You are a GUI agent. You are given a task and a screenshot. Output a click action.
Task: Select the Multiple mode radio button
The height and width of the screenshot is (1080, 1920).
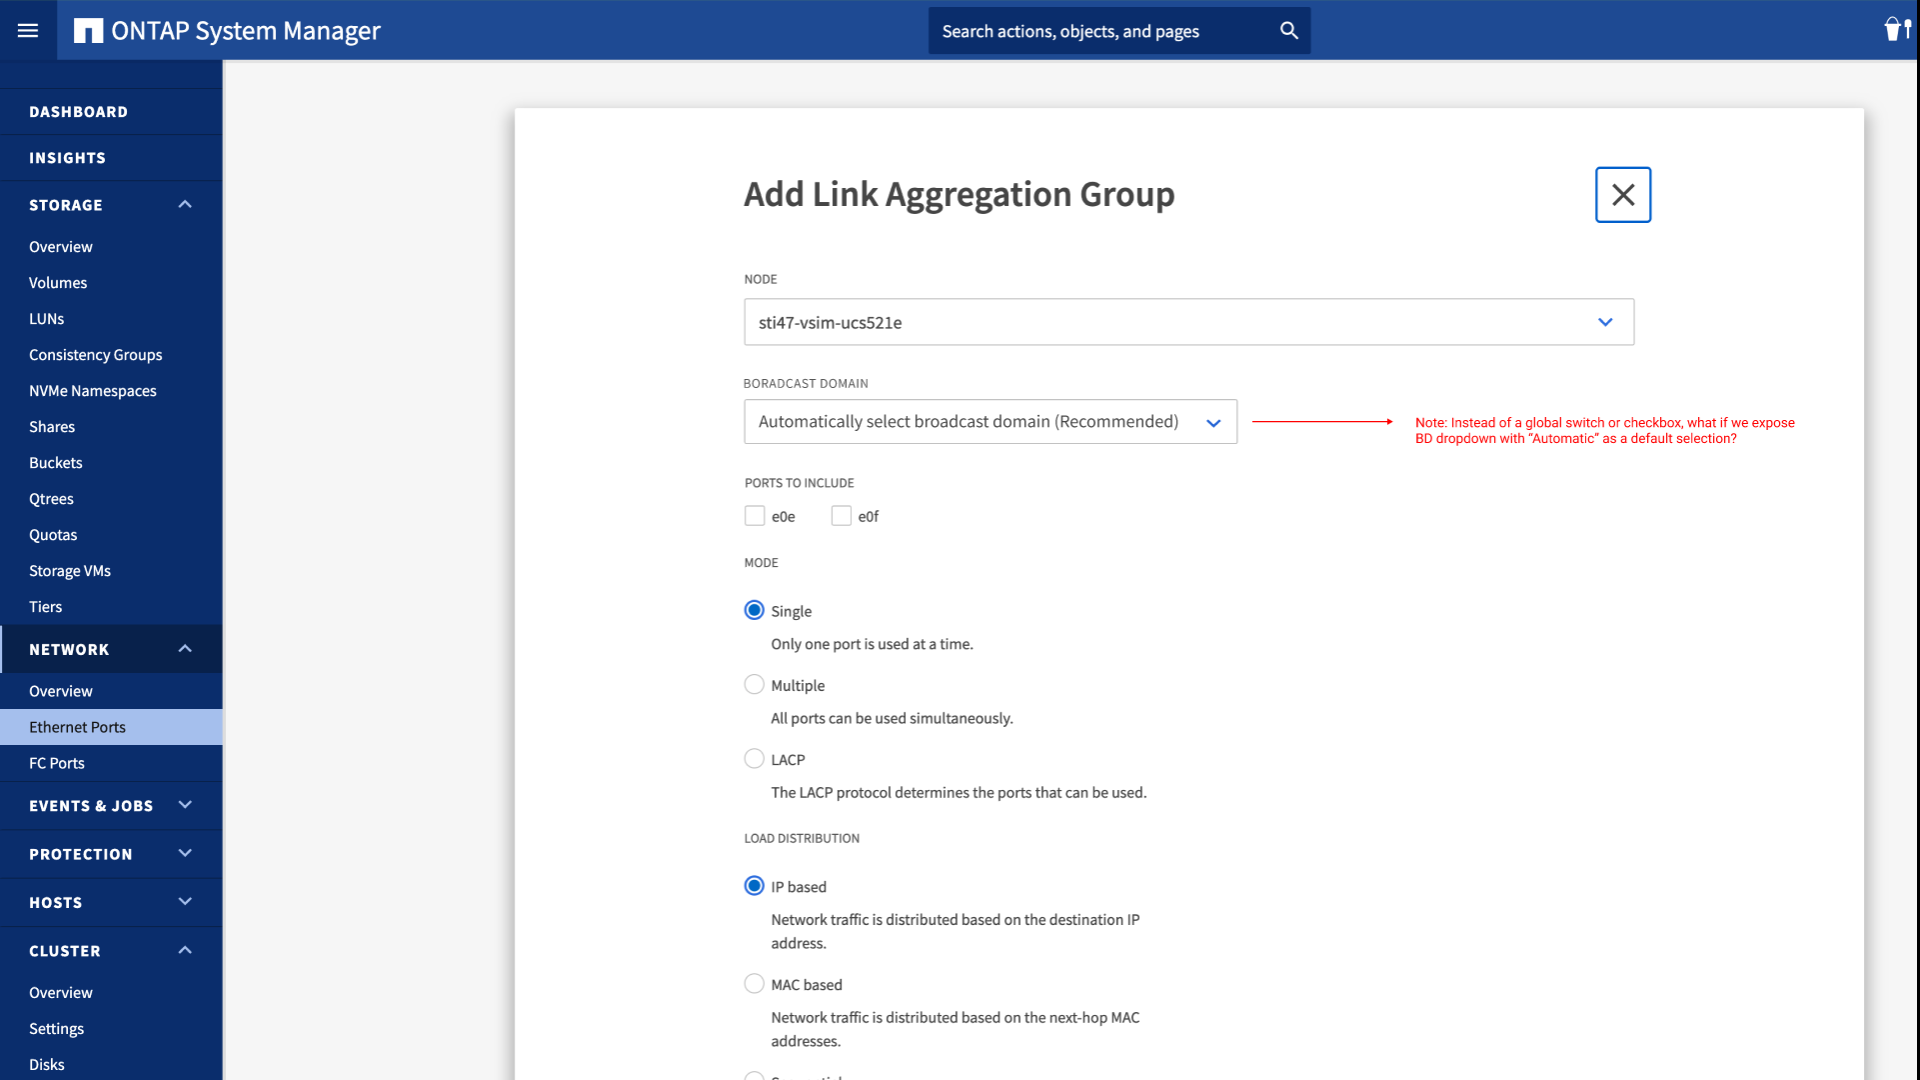pos(753,684)
